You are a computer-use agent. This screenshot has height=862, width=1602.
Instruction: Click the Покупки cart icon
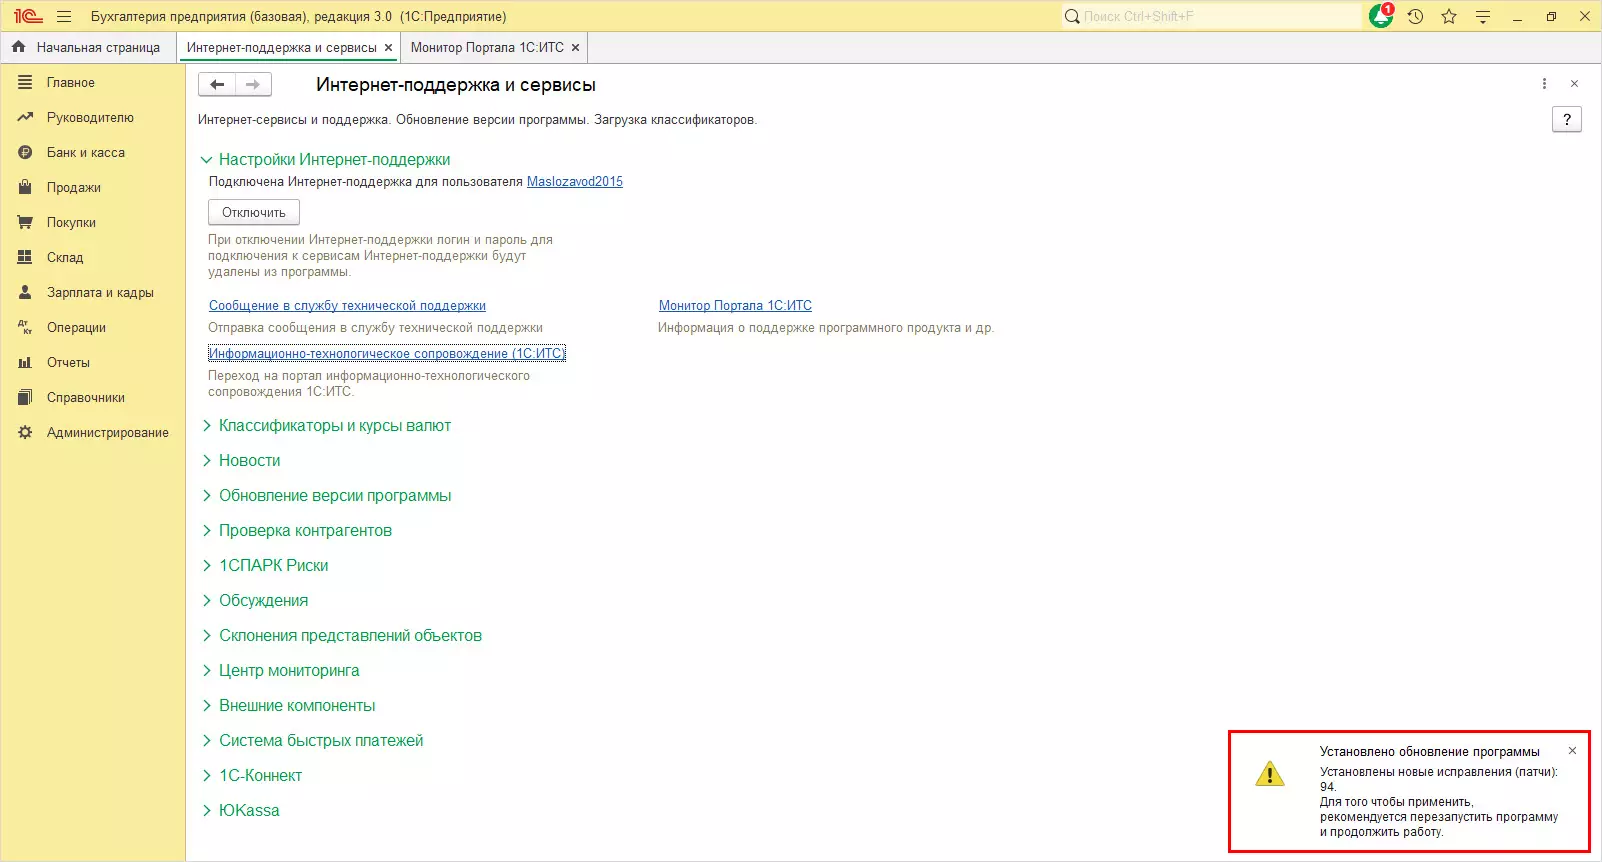point(25,223)
